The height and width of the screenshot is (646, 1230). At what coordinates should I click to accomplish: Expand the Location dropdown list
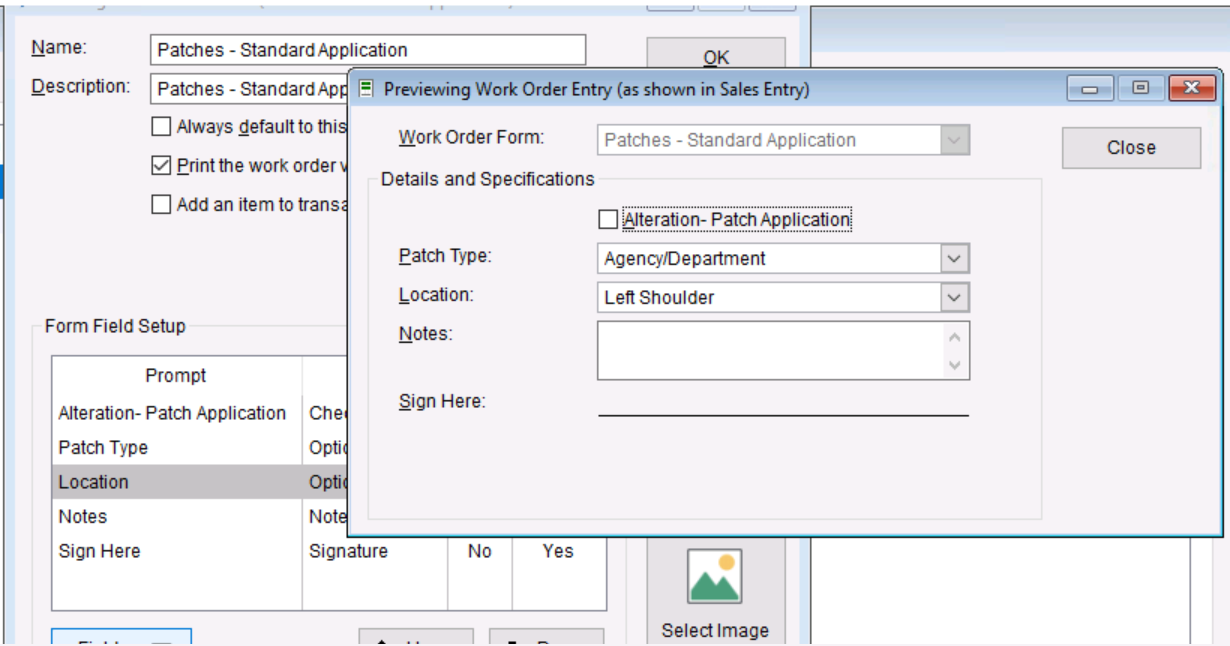point(954,298)
